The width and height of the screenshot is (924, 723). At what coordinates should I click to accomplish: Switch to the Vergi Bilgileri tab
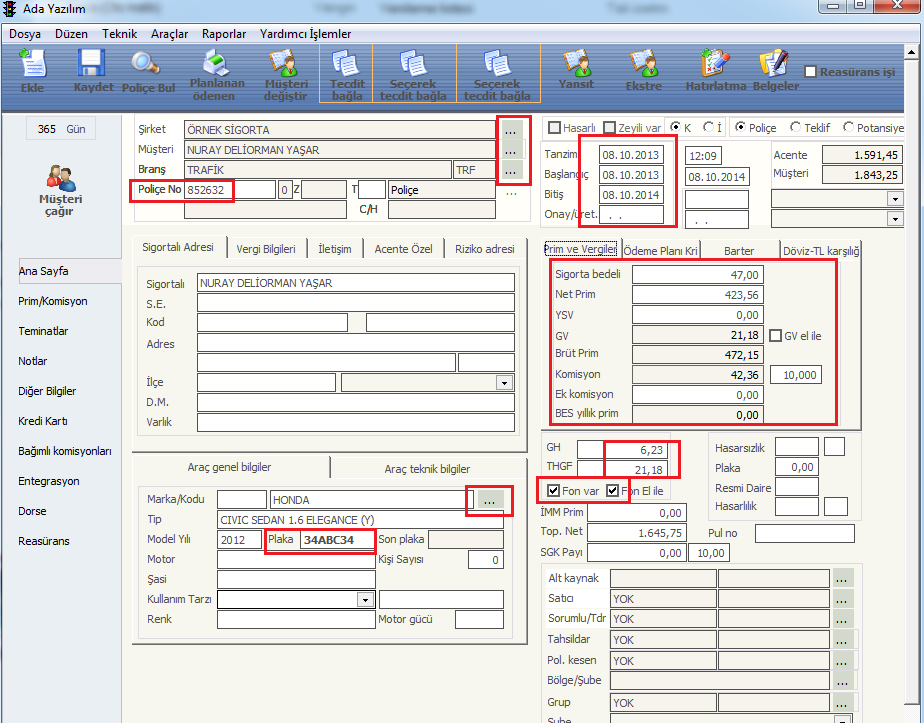pos(265,249)
